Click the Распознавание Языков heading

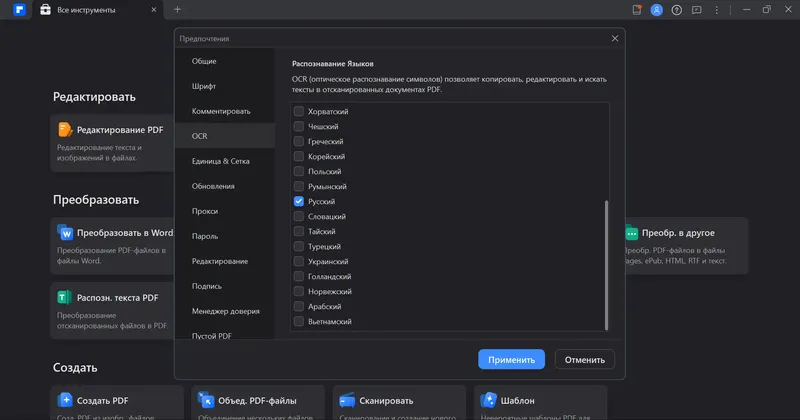pyautogui.click(x=333, y=64)
